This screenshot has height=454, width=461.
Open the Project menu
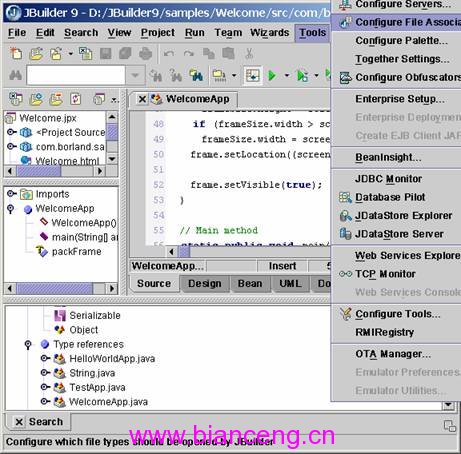(x=158, y=33)
